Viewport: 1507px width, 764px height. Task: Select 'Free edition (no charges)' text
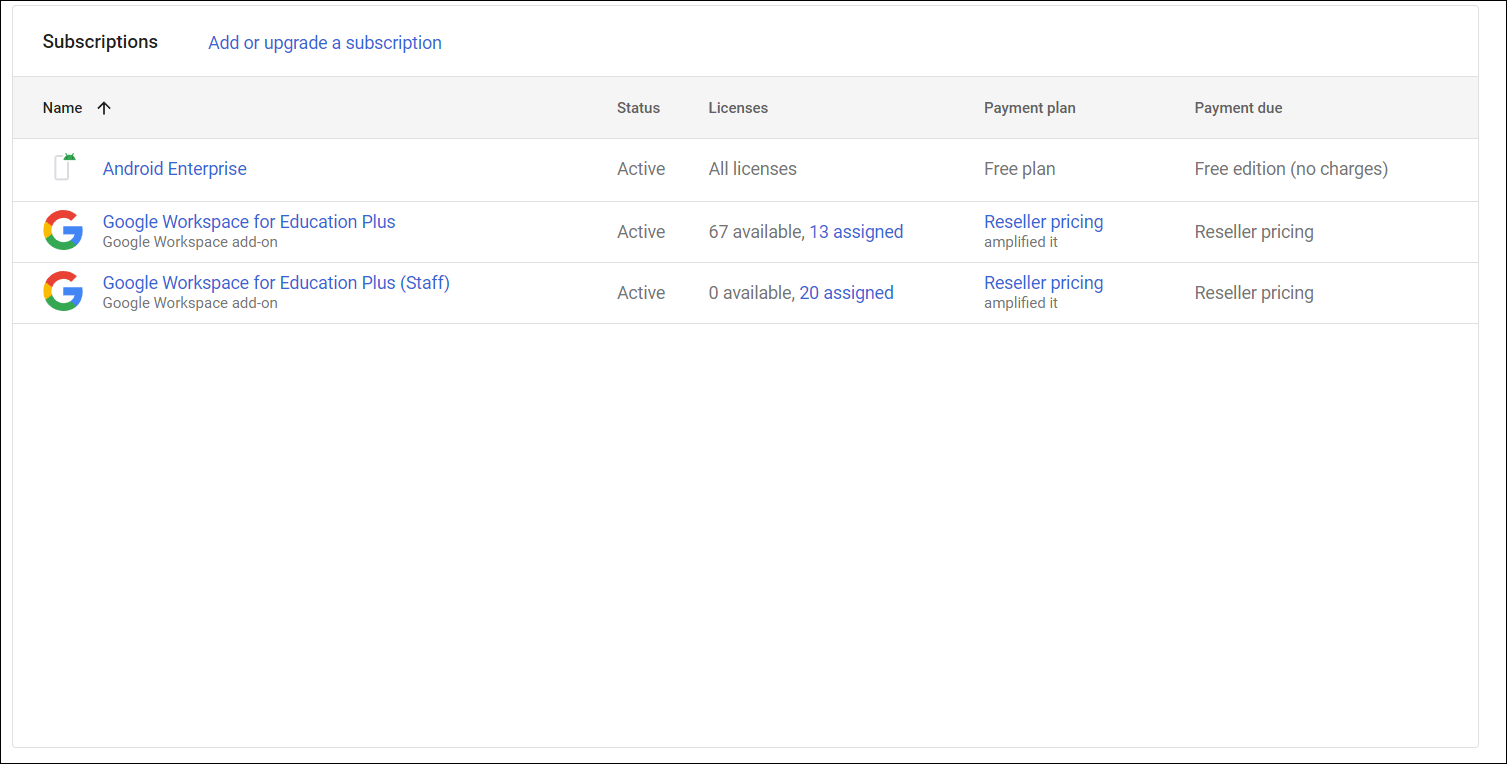point(1291,169)
